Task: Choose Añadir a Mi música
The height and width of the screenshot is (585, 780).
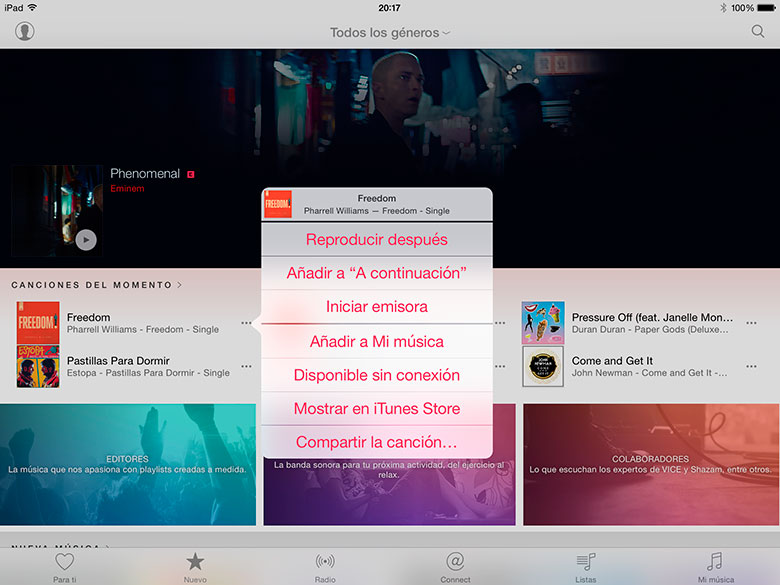Action: (x=377, y=341)
